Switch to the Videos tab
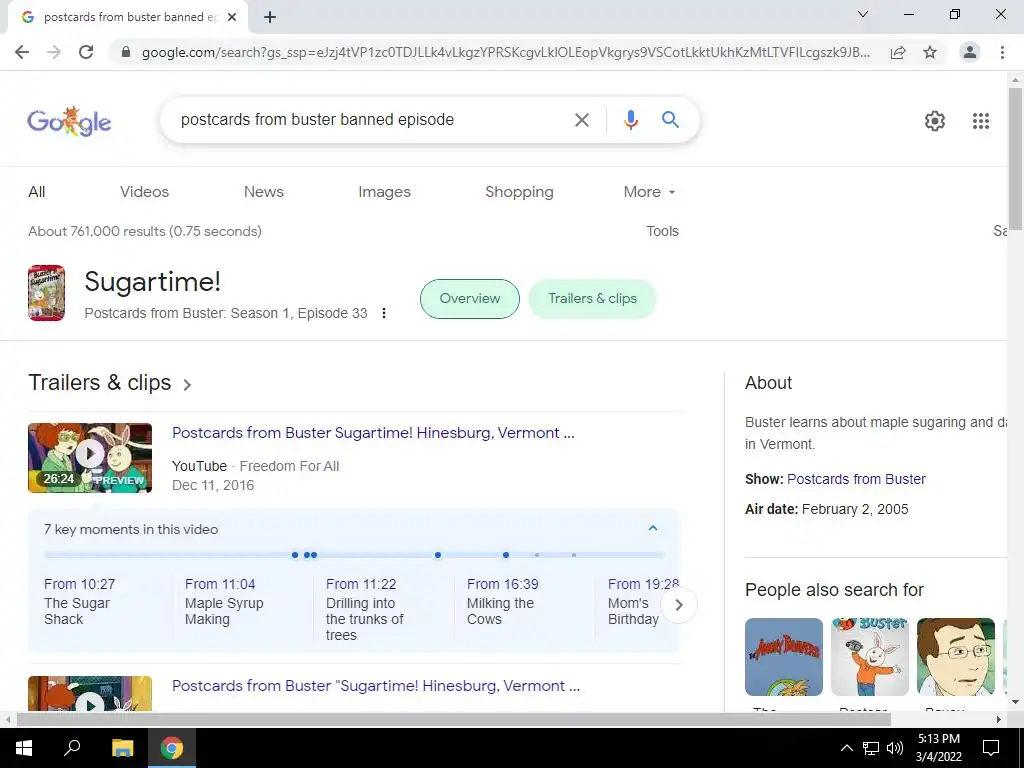 tap(144, 192)
